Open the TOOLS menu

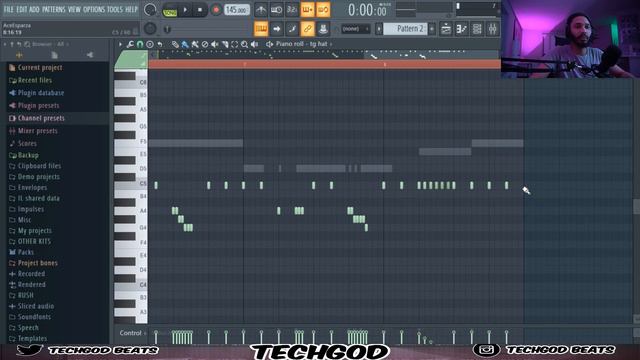point(115,9)
